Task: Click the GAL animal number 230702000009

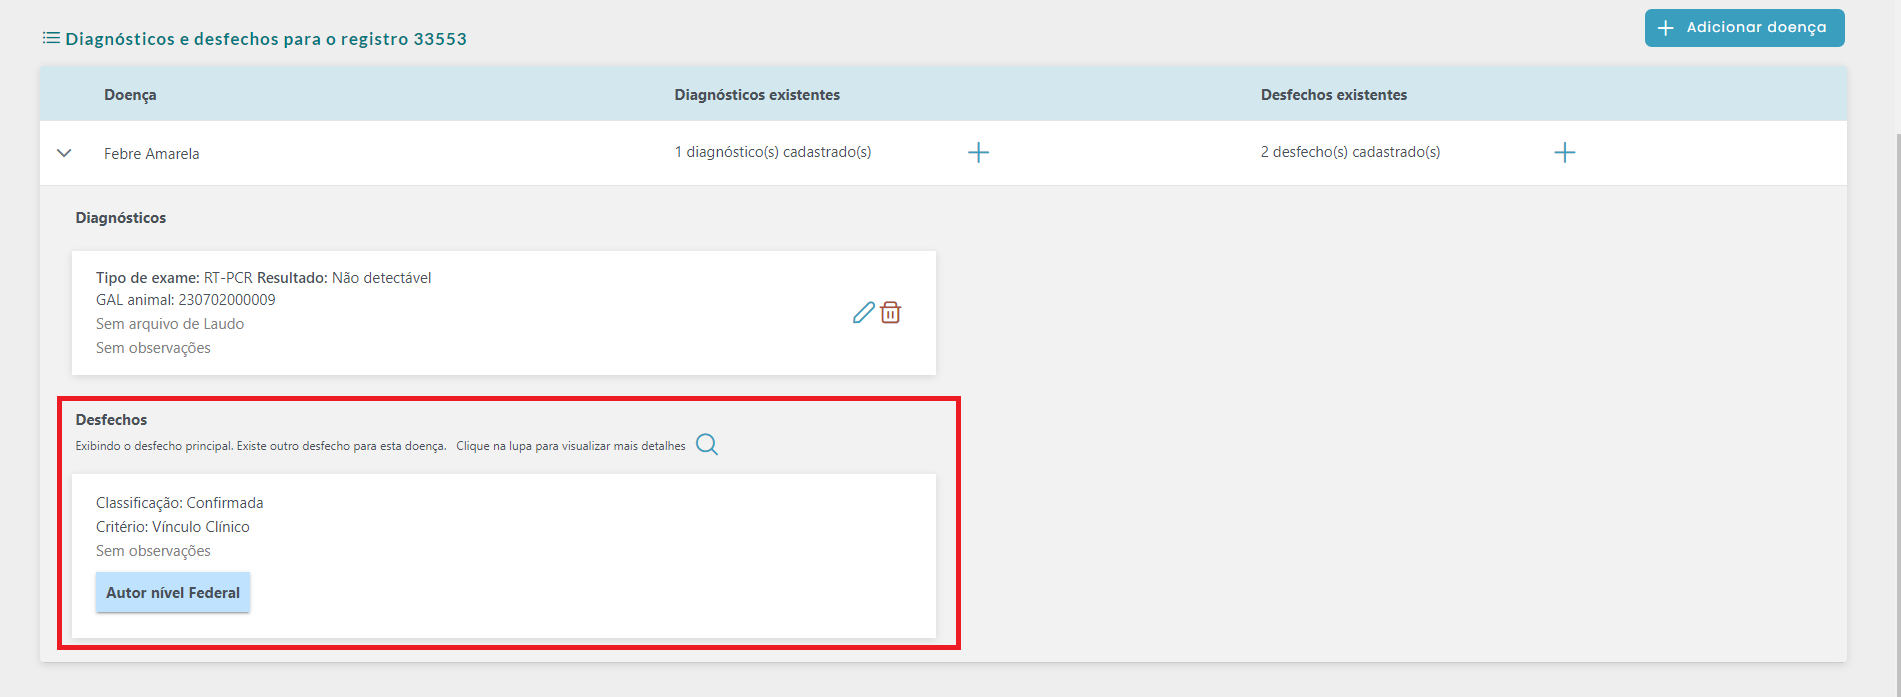Action: [x=227, y=300]
